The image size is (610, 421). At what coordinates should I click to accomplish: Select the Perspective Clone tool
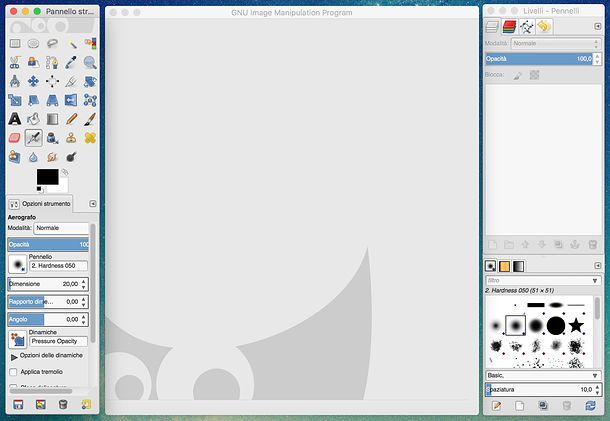coord(15,157)
